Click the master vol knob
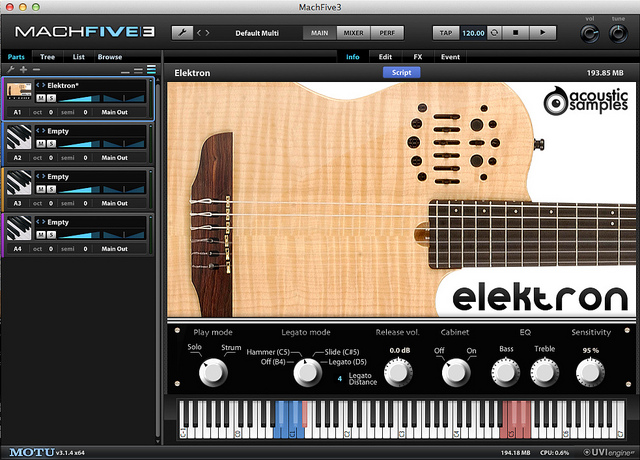This screenshot has height=460, width=640. [590, 33]
